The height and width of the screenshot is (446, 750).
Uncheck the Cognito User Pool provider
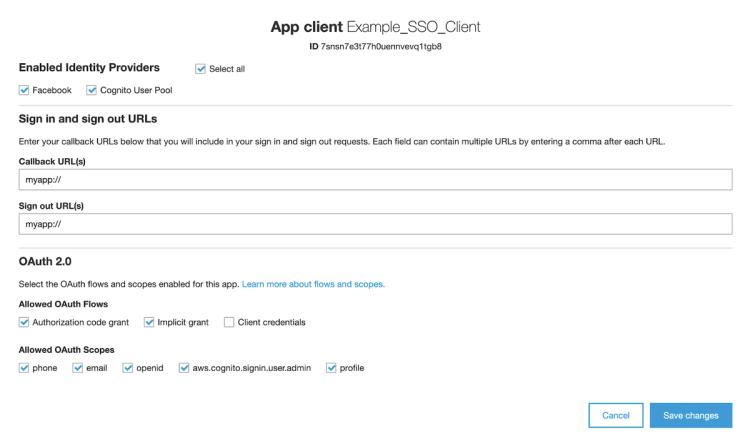coord(91,90)
